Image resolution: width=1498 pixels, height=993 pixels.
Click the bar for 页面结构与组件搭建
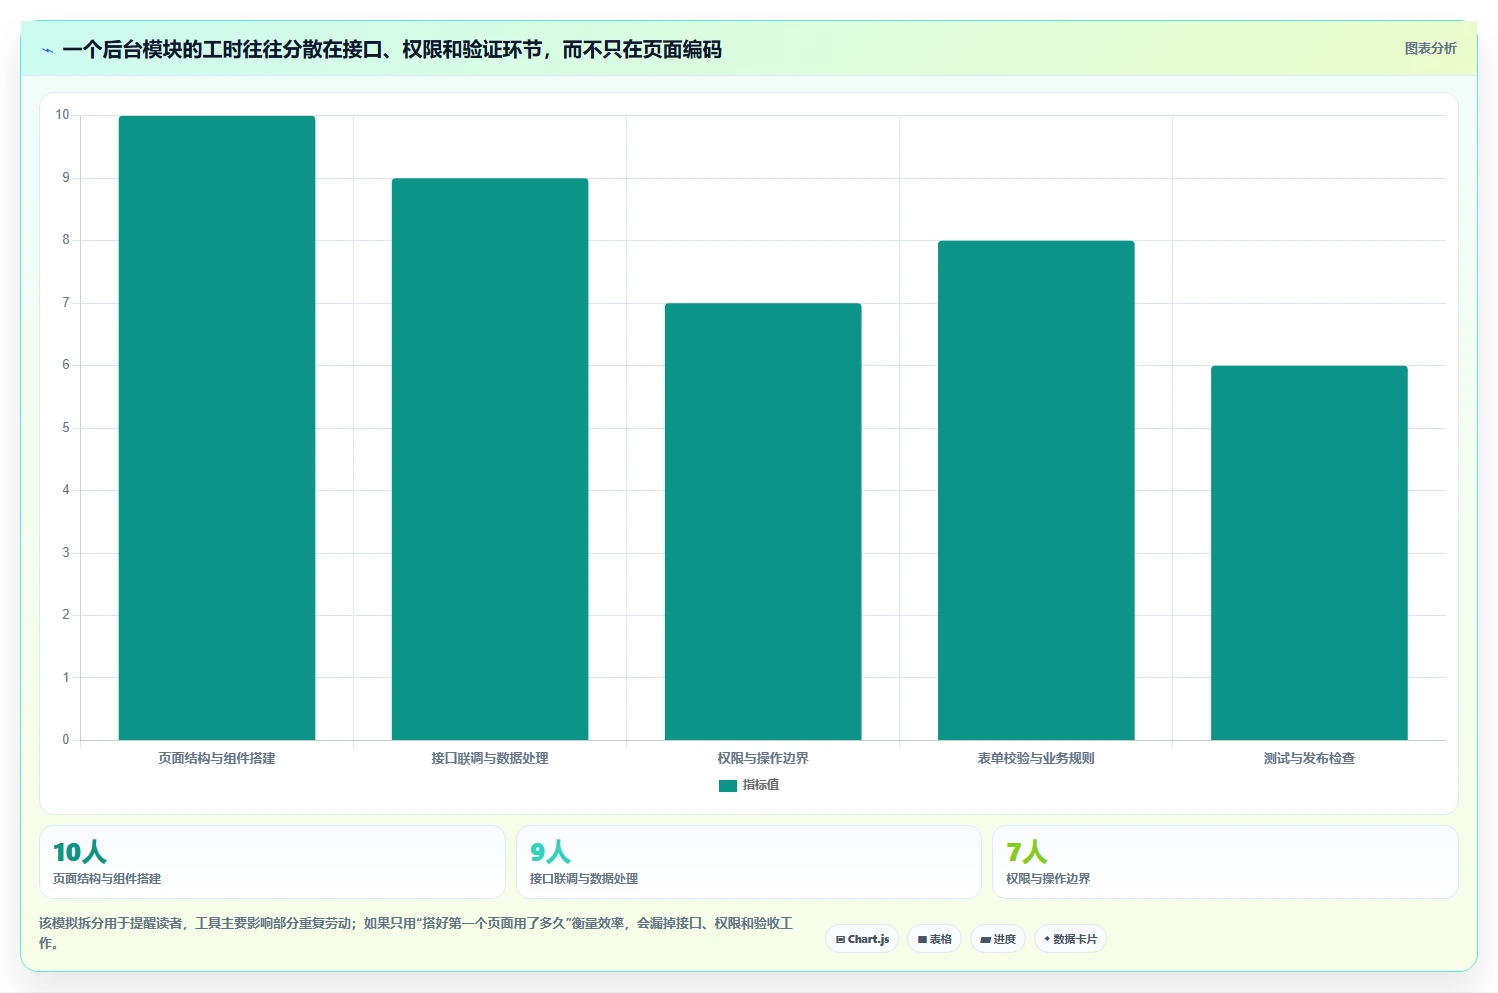(x=217, y=428)
